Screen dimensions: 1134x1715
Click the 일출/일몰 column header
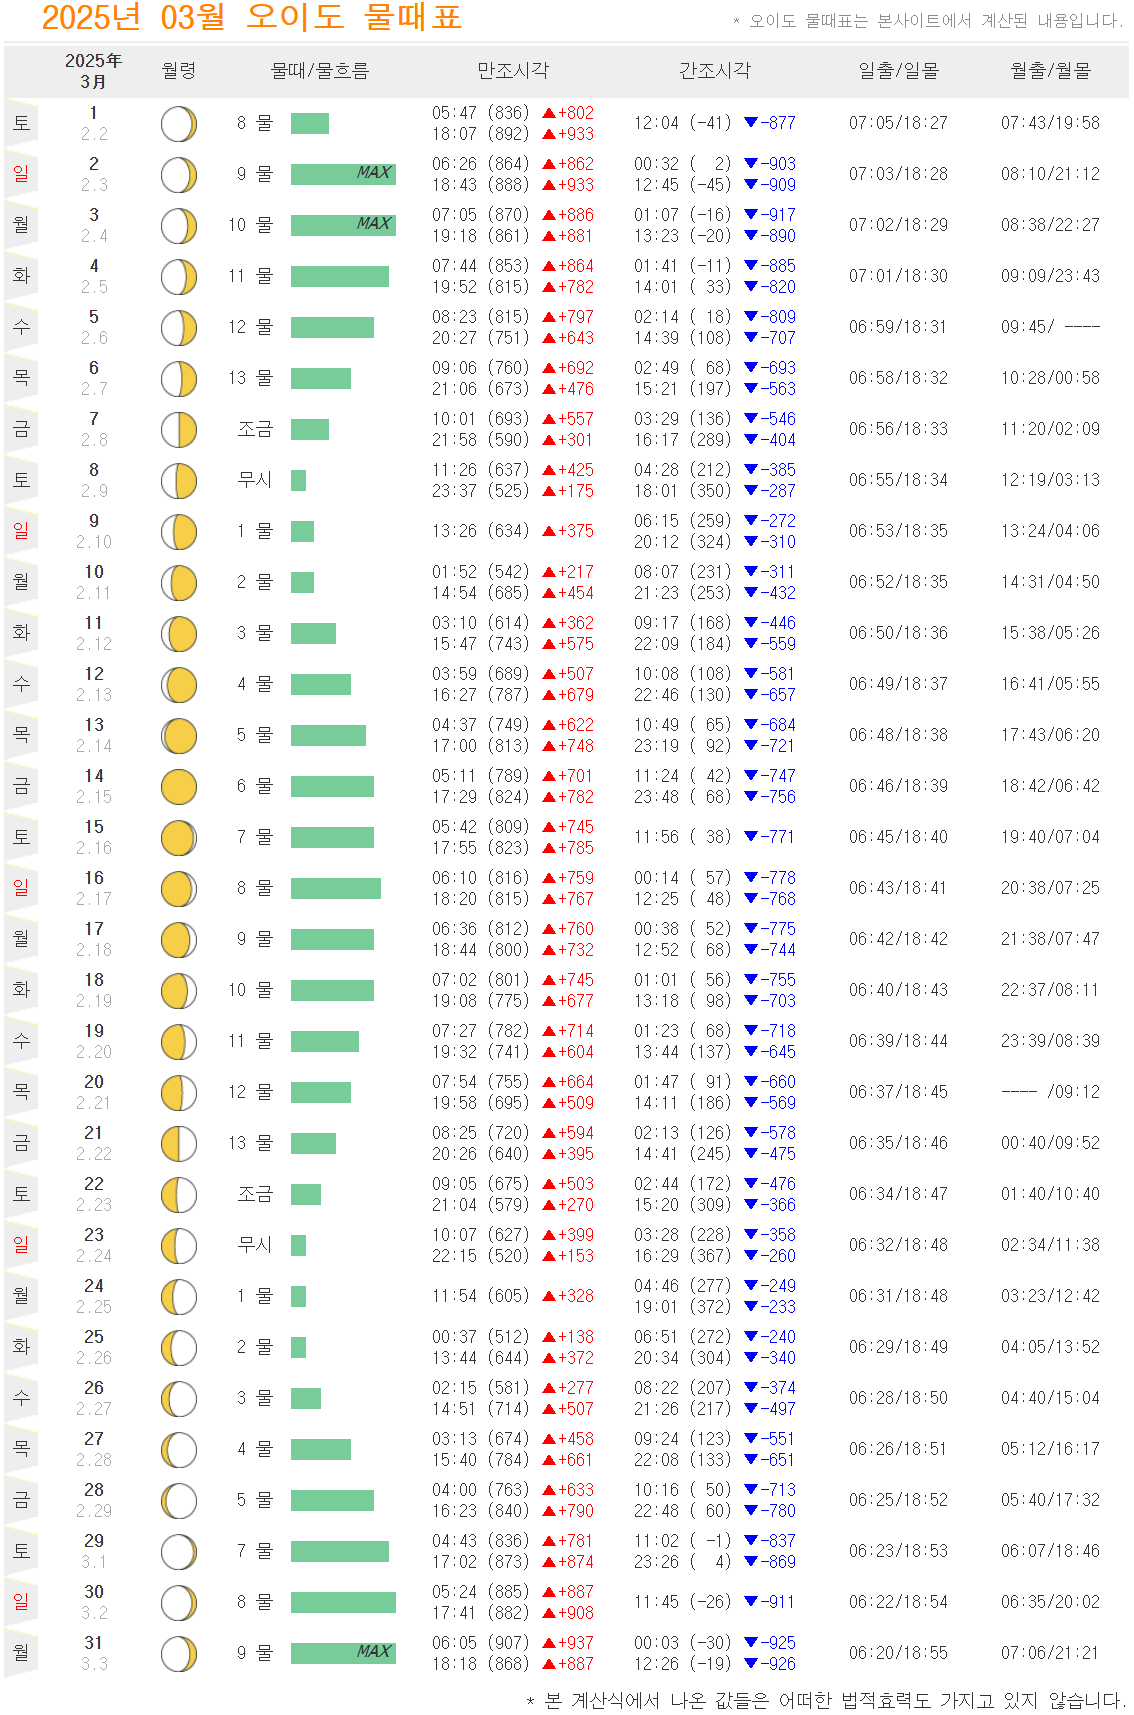click(x=899, y=71)
